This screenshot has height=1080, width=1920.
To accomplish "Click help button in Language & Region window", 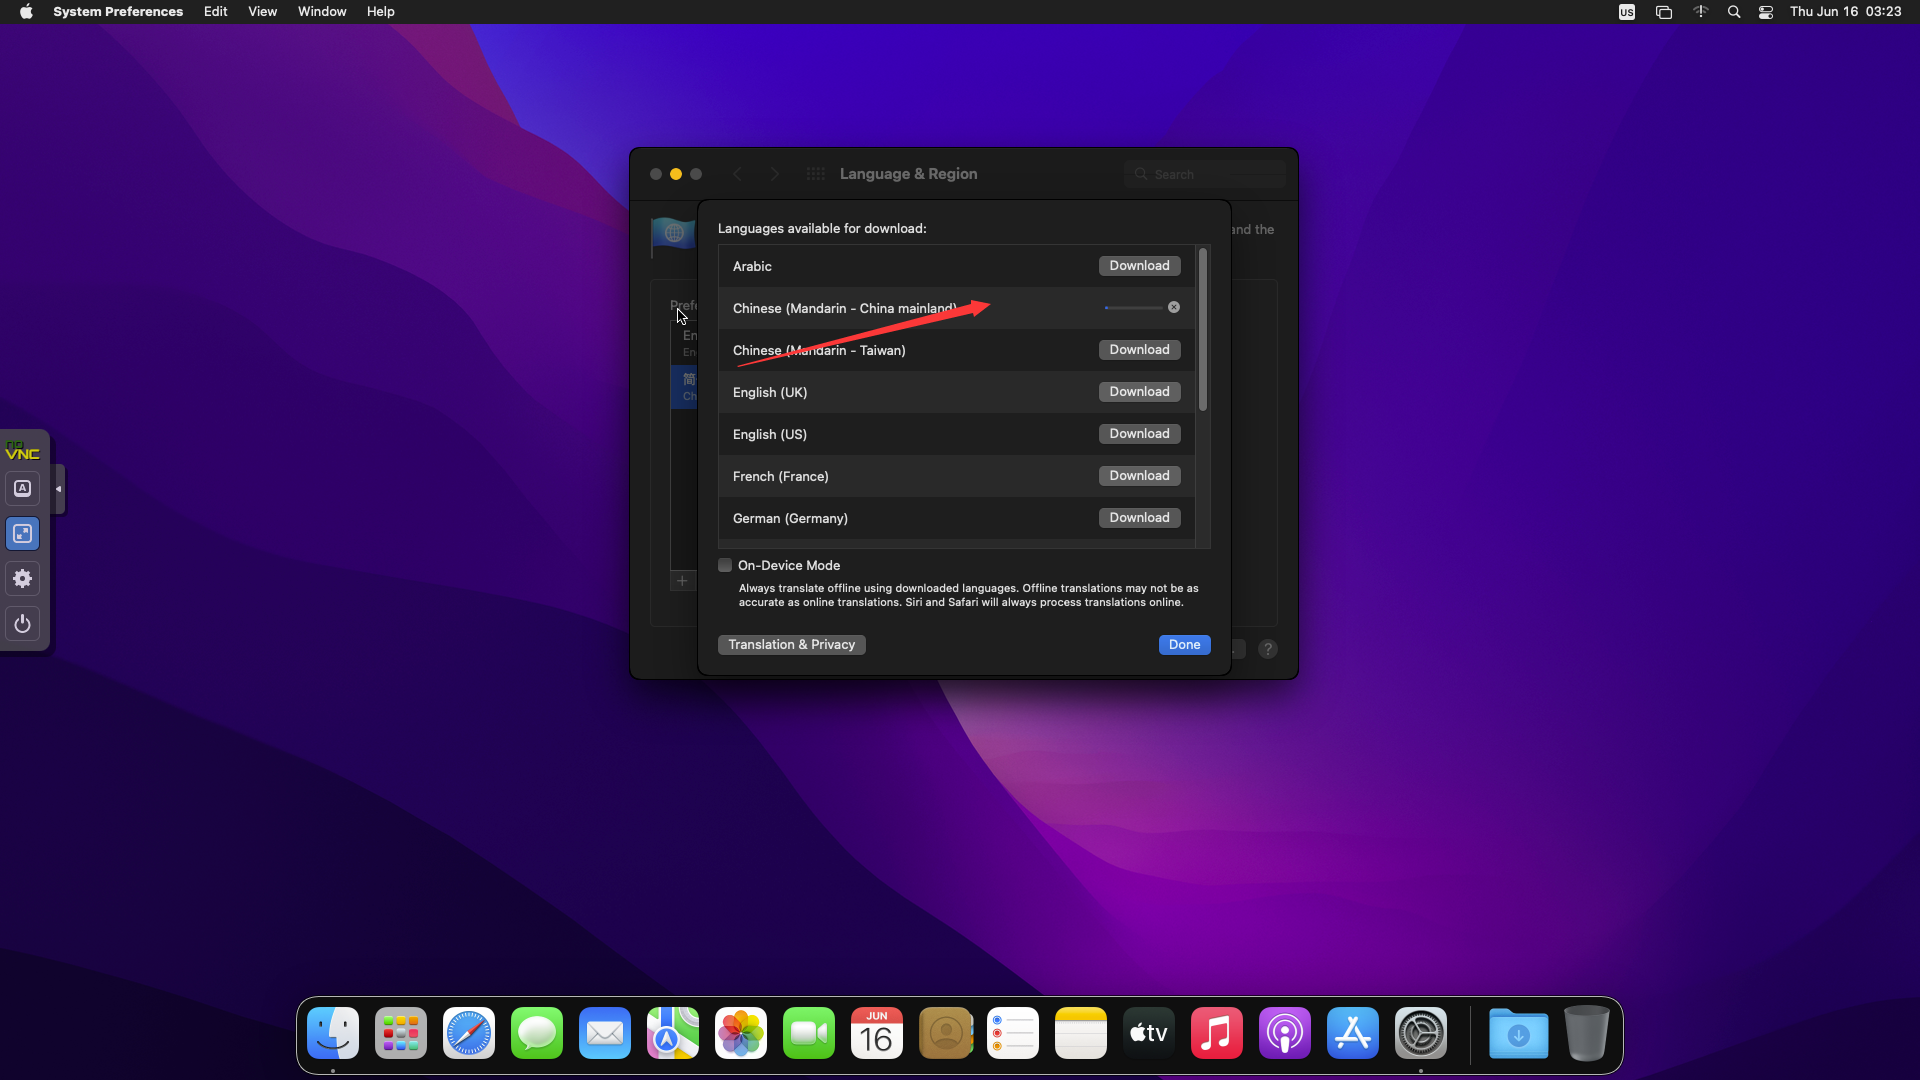I will point(1268,649).
